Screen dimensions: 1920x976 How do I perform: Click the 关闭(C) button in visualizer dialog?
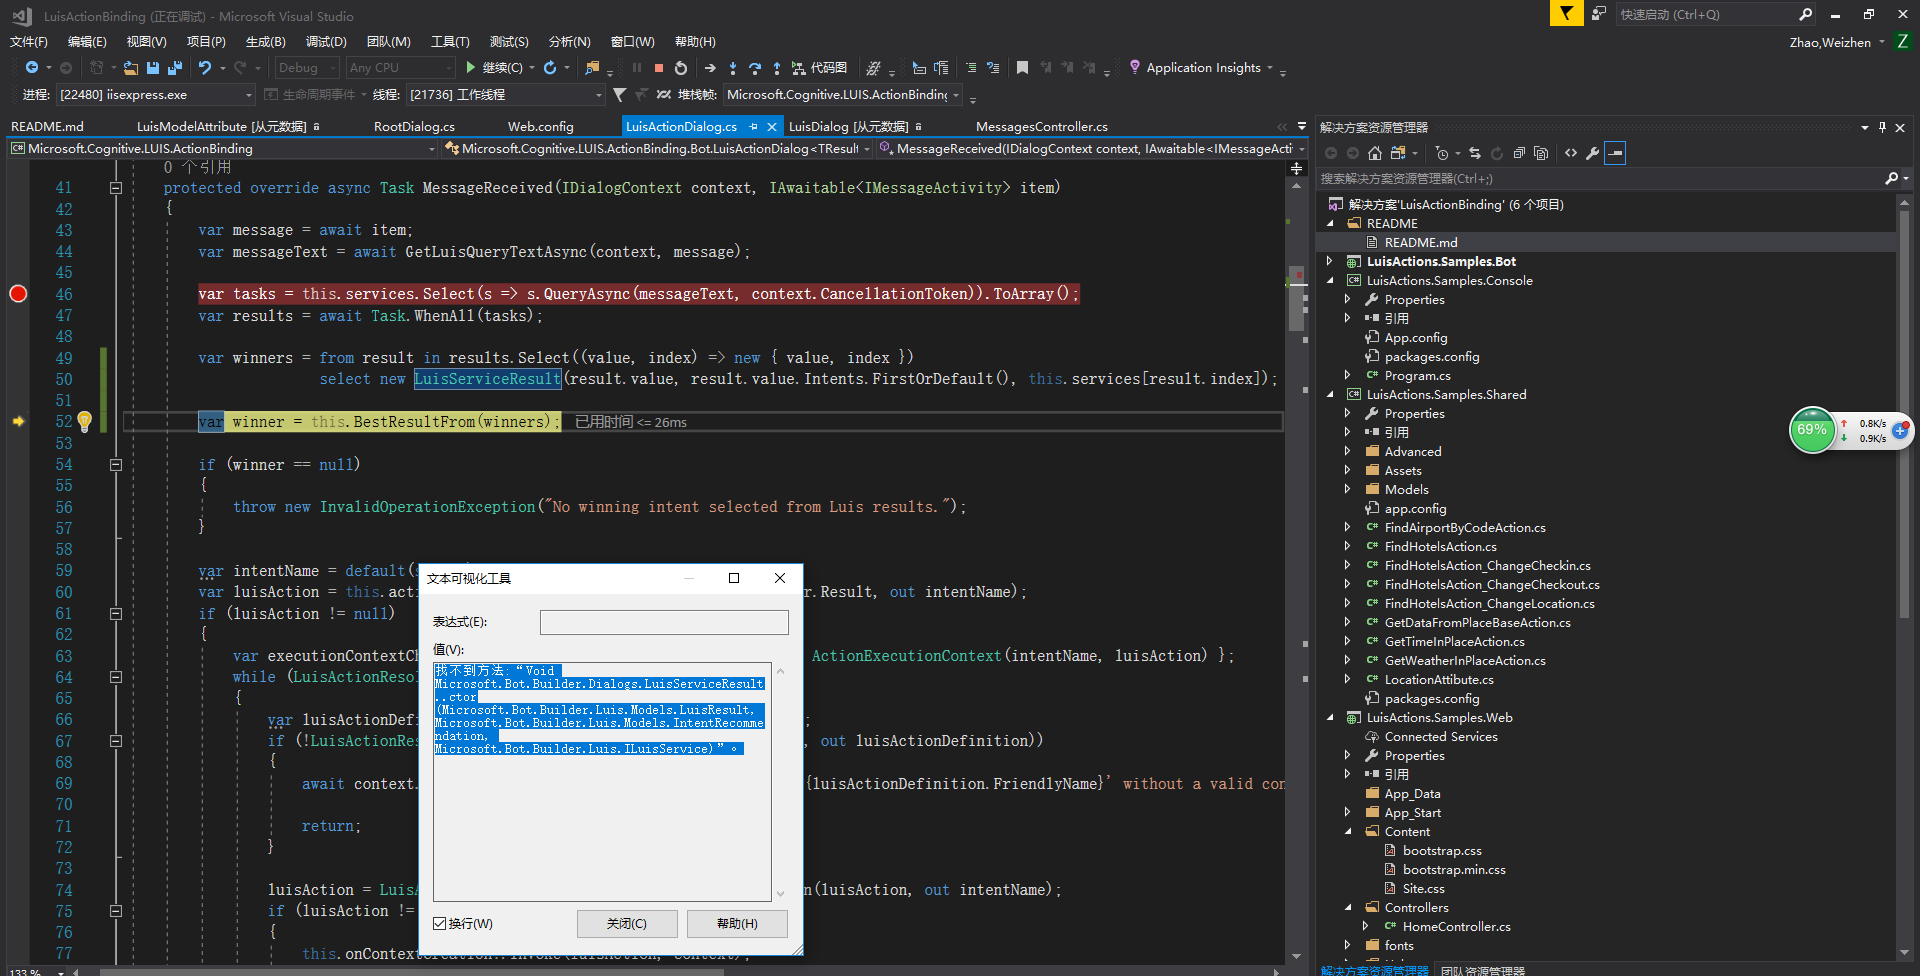pyautogui.click(x=627, y=924)
